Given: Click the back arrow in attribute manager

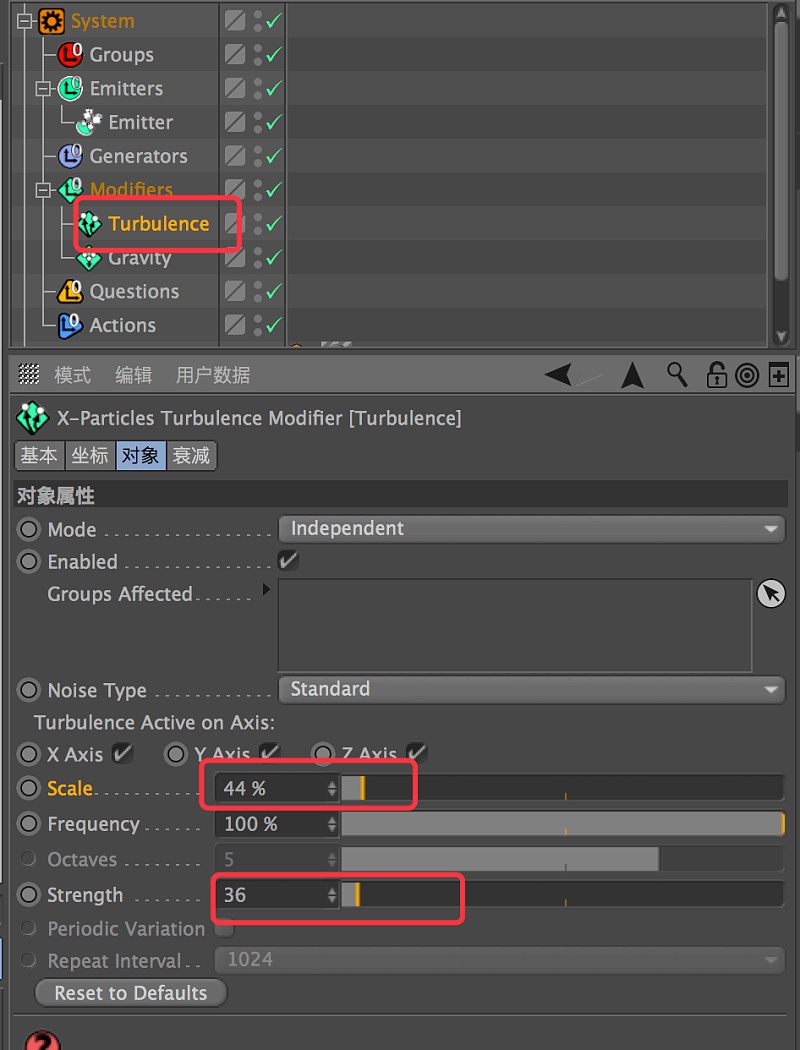Looking at the screenshot, I should tap(558, 374).
